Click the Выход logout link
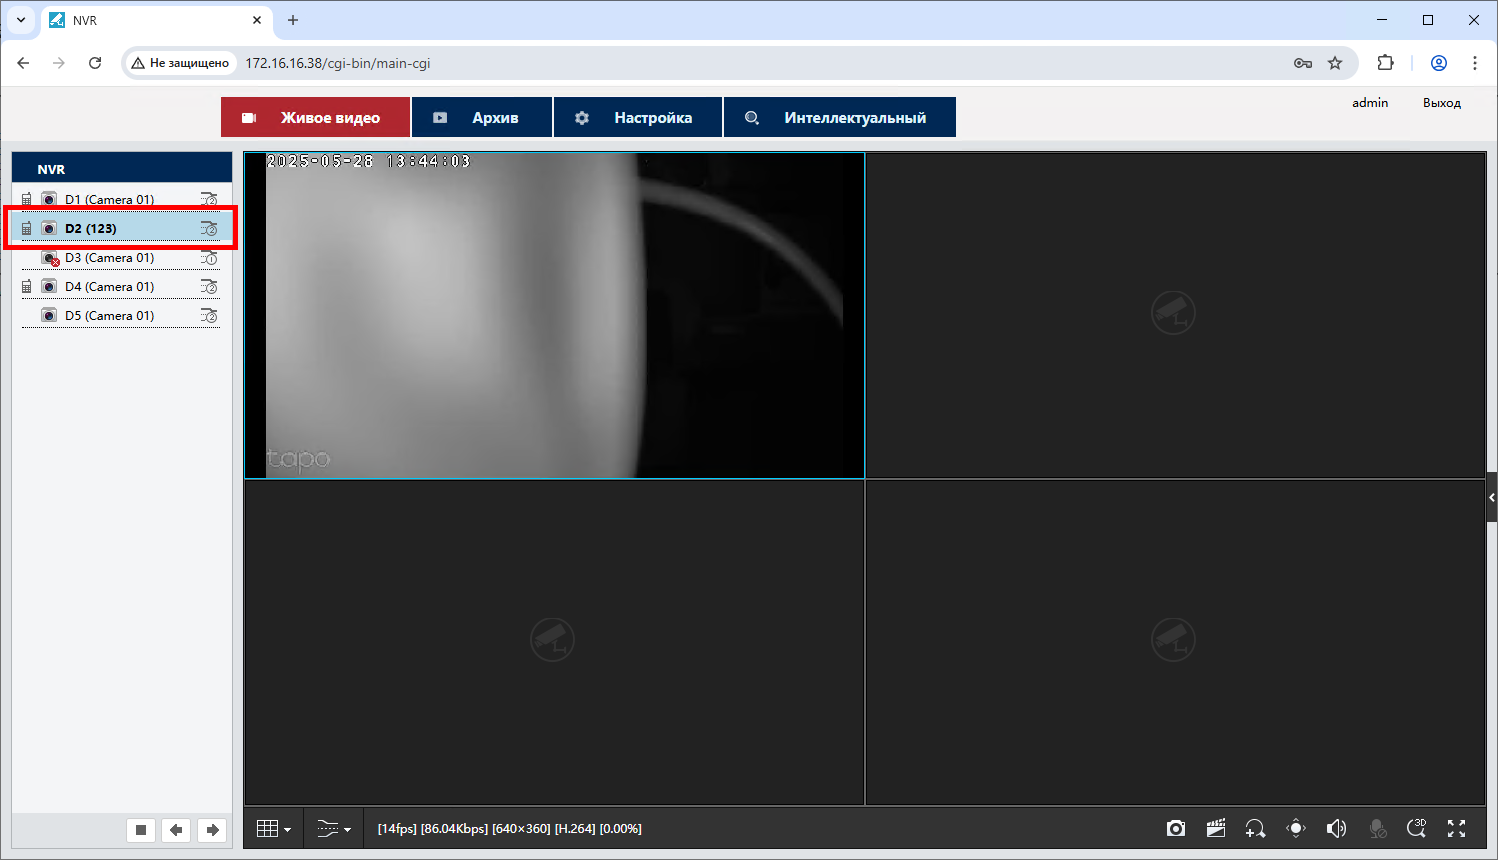This screenshot has height=860, width=1498. (1442, 103)
